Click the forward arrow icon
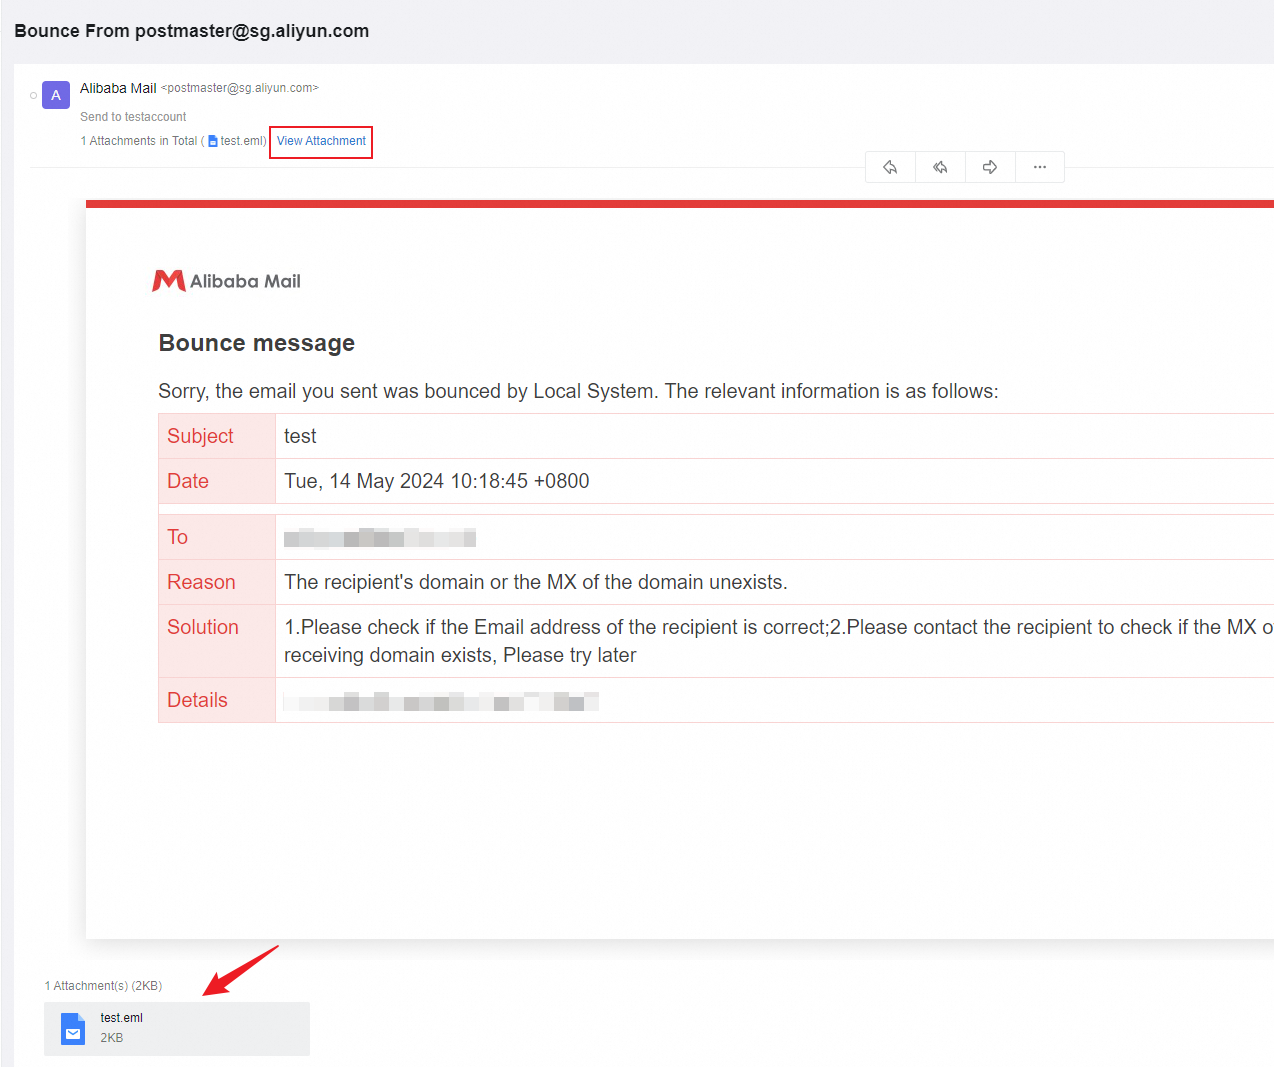Viewport: 1274px width, 1067px height. click(x=990, y=167)
